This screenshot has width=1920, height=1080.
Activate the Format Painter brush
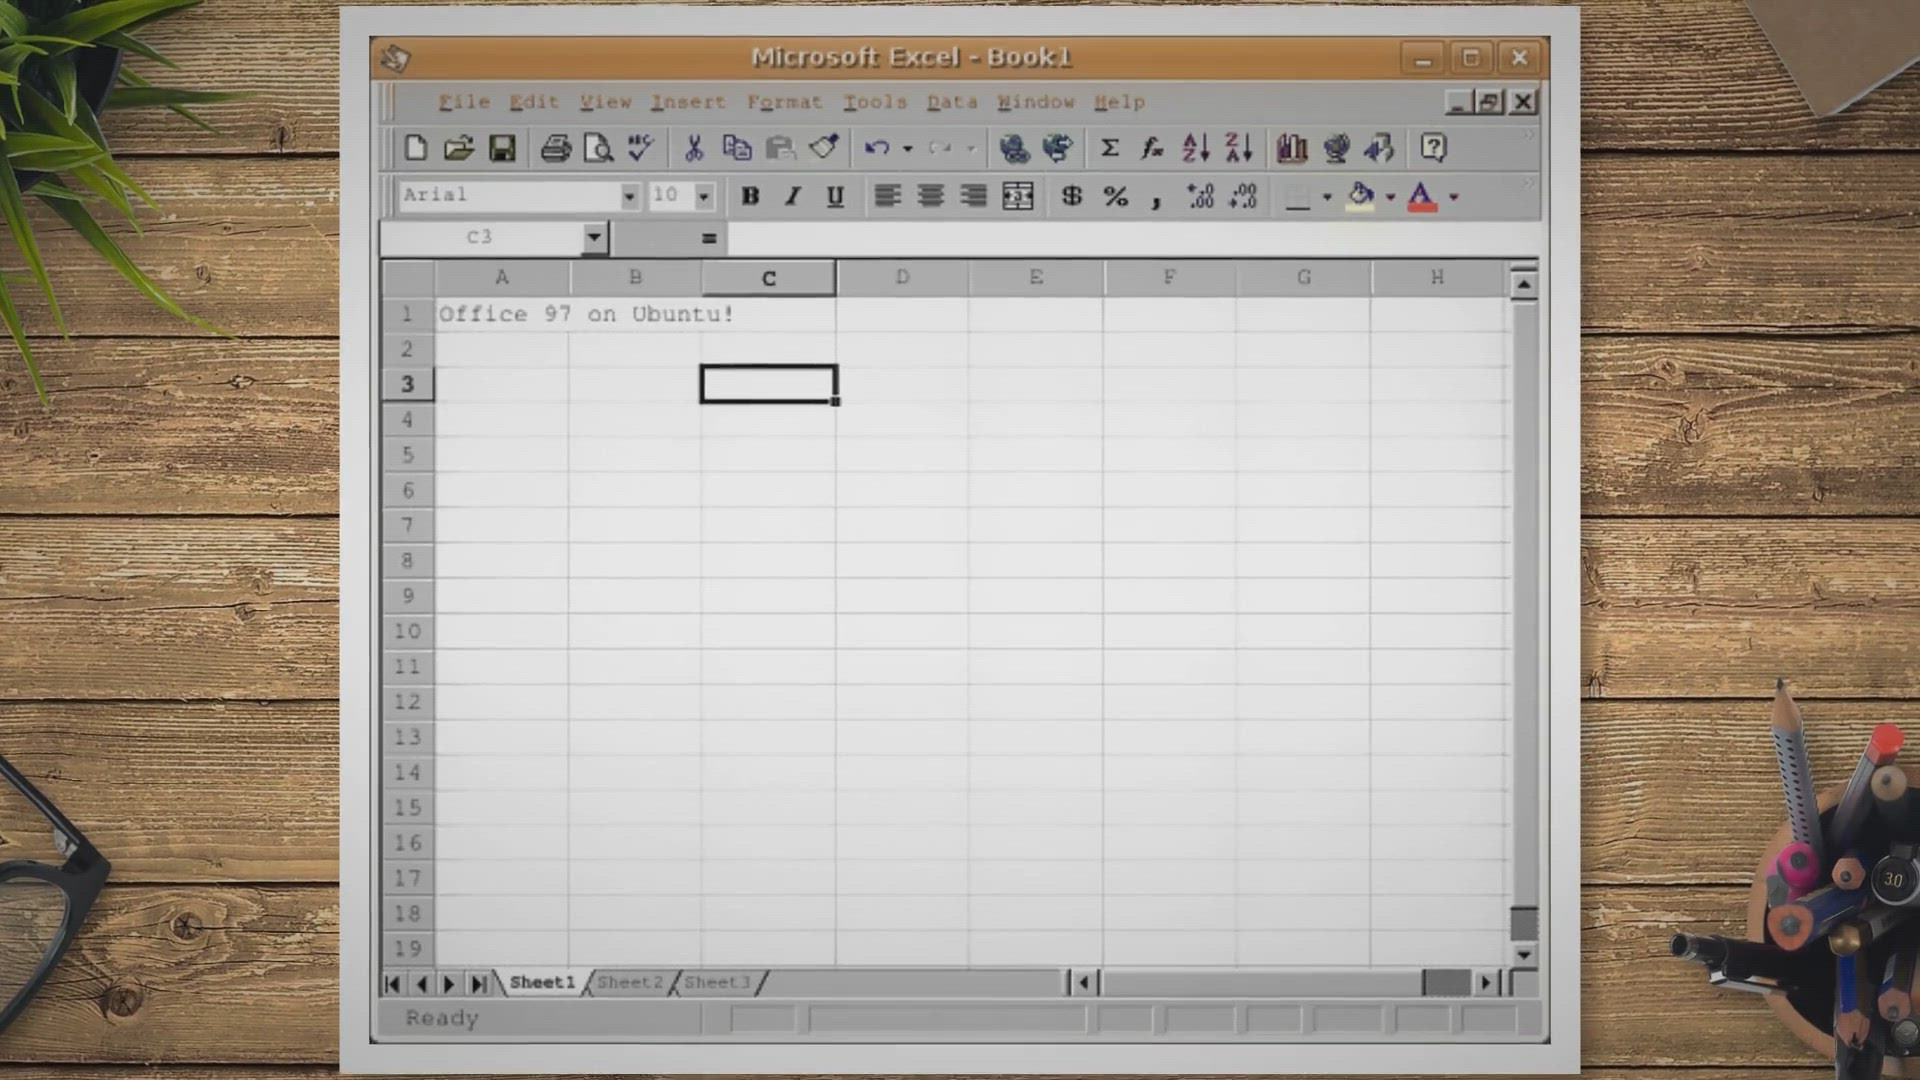coord(823,148)
